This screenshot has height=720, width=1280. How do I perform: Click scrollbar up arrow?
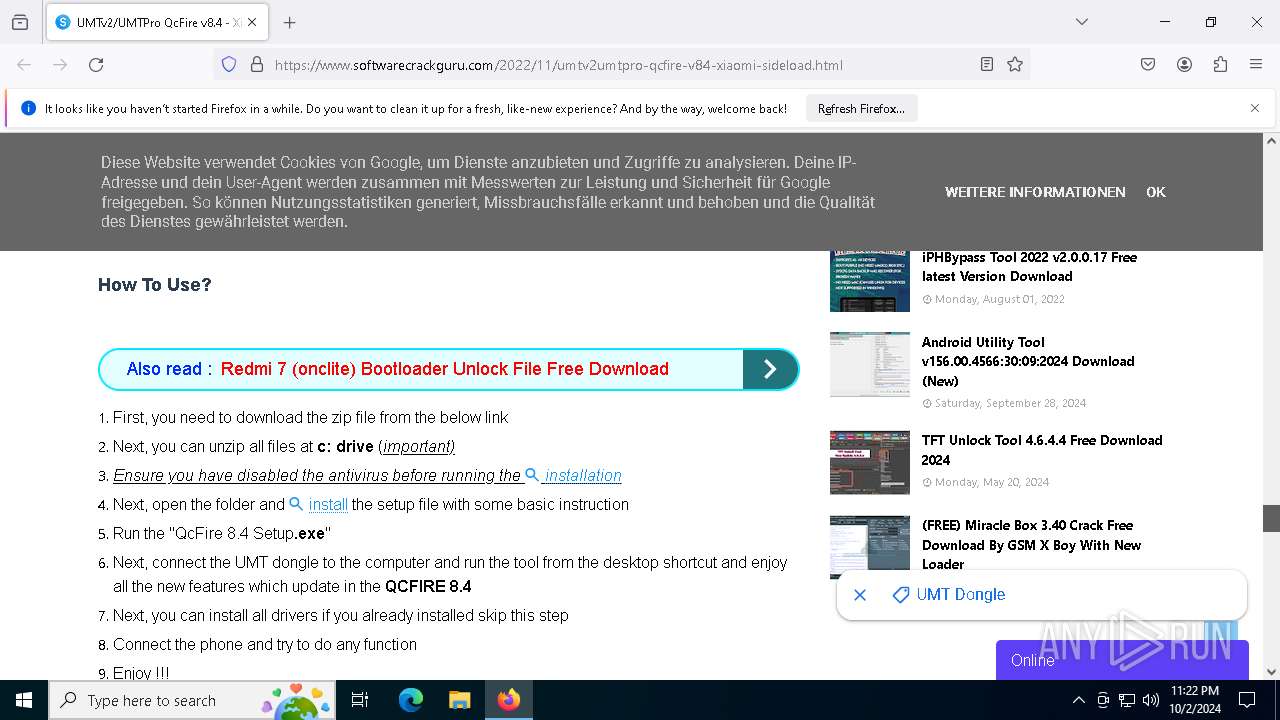pos(1271,141)
